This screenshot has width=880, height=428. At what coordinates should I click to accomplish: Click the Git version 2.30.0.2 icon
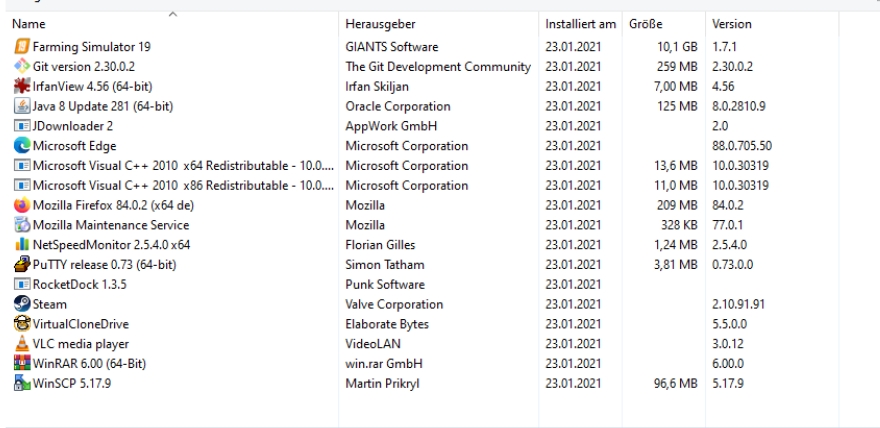pyautogui.click(x=21, y=66)
